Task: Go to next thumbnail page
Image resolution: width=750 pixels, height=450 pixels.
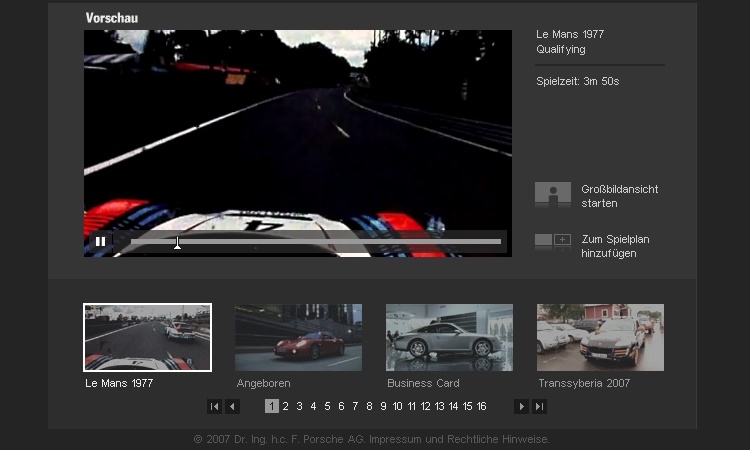Action: 521,406
